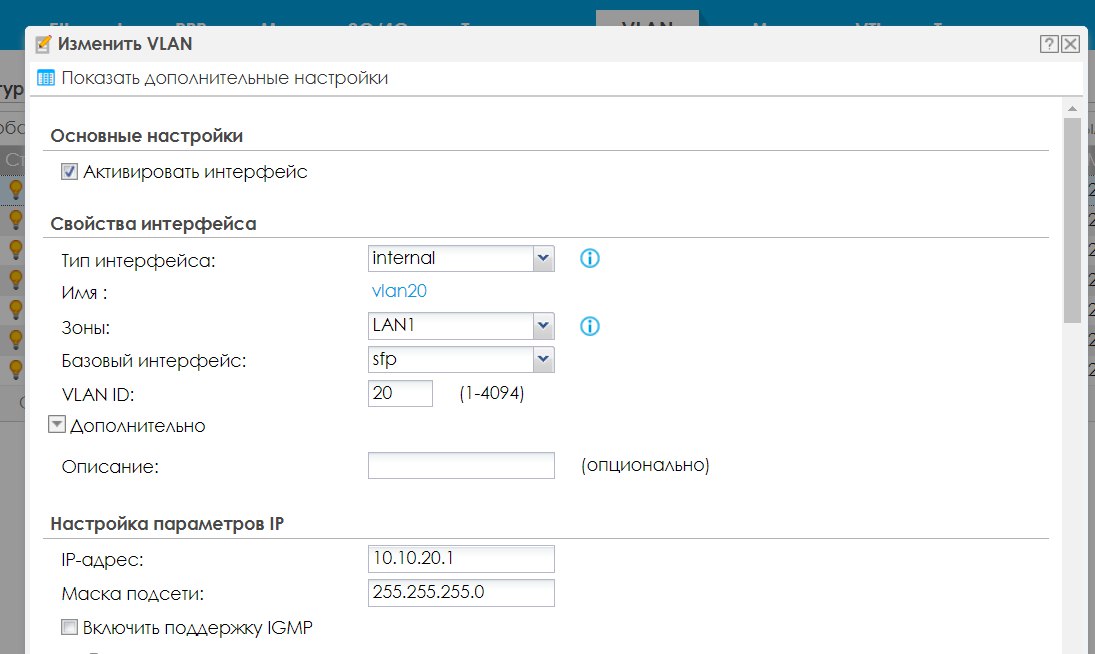
Task: Click the IP address field with 10.10.20.1
Action: [461, 559]
